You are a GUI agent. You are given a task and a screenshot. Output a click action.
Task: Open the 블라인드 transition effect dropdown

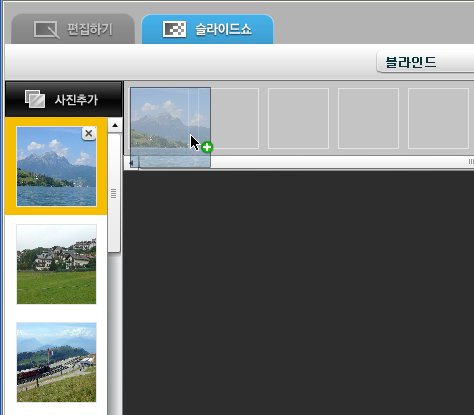coord(425,62)
